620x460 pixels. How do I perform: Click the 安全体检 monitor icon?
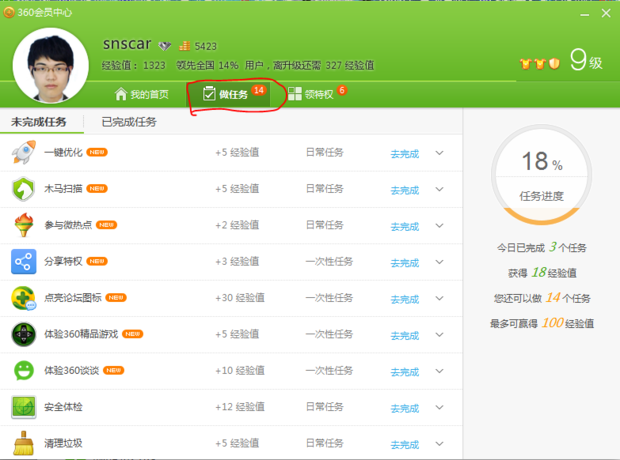tap(24, 407)
